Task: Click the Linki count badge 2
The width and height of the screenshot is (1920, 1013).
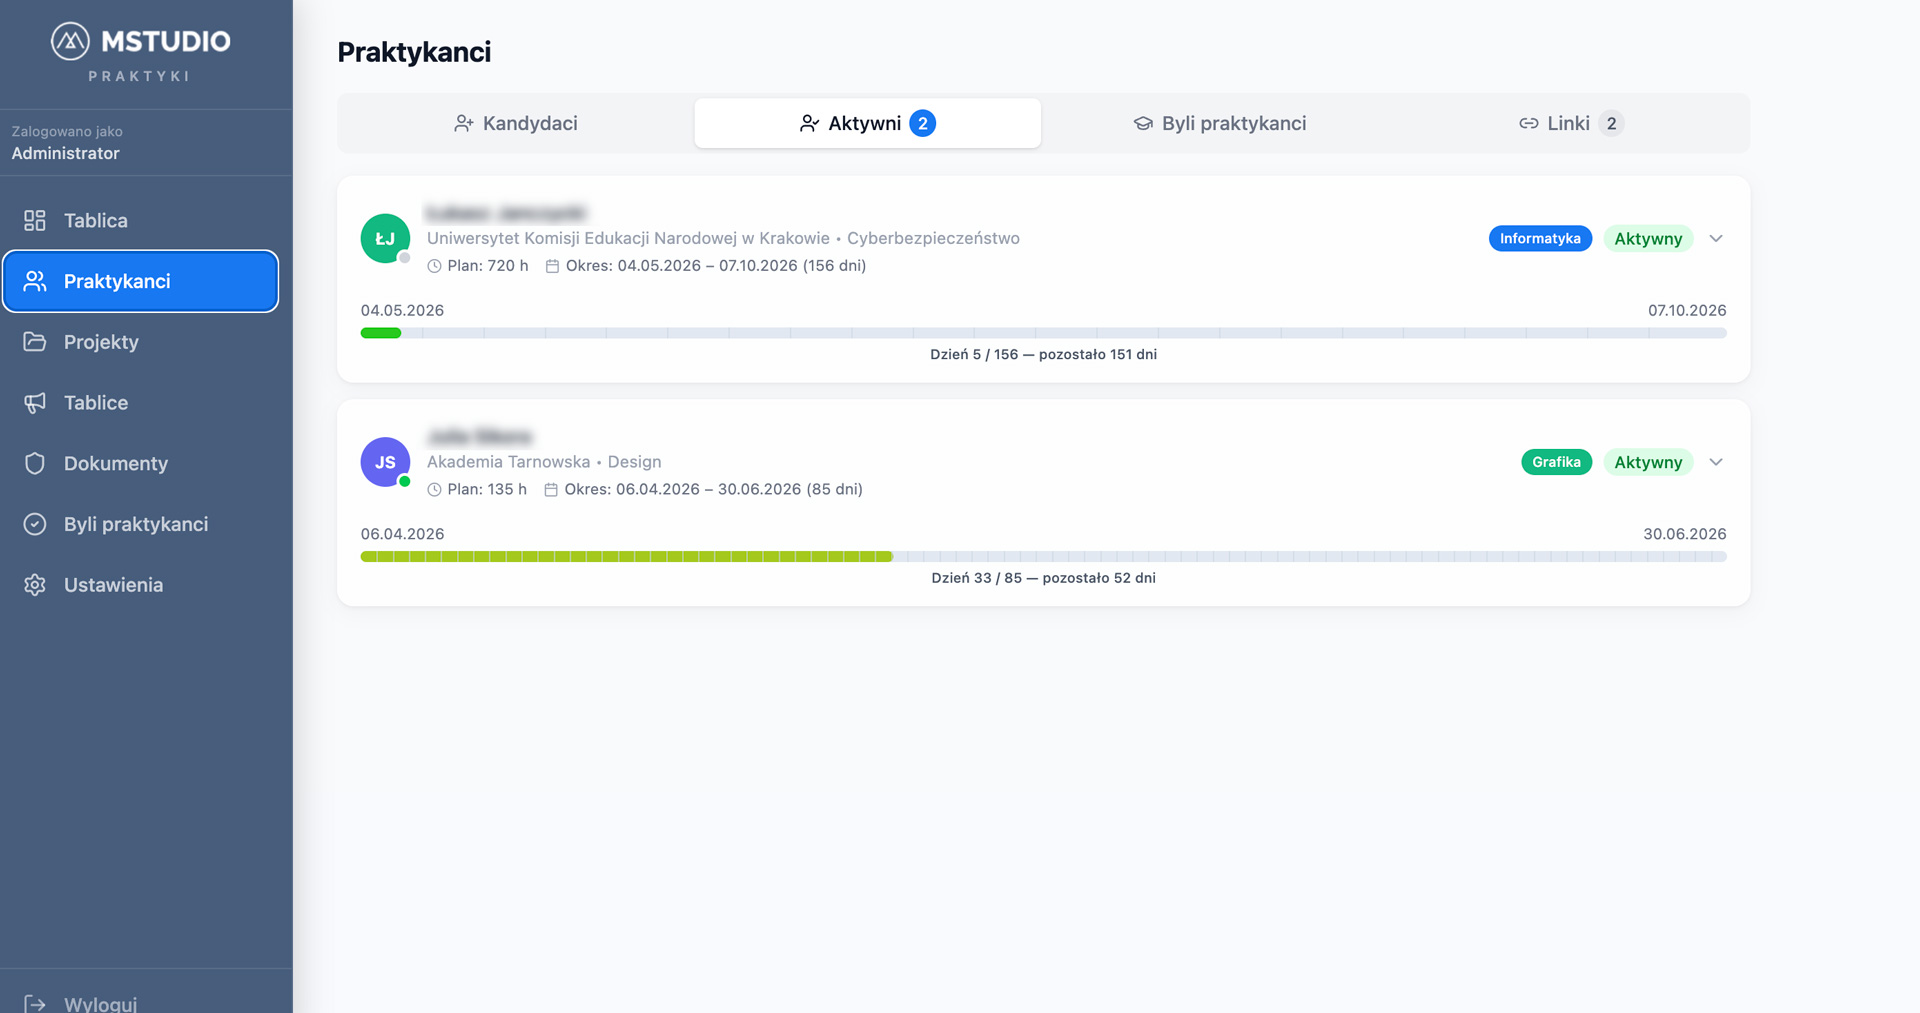Action: pyautogui.click(x=1611, y=123)
